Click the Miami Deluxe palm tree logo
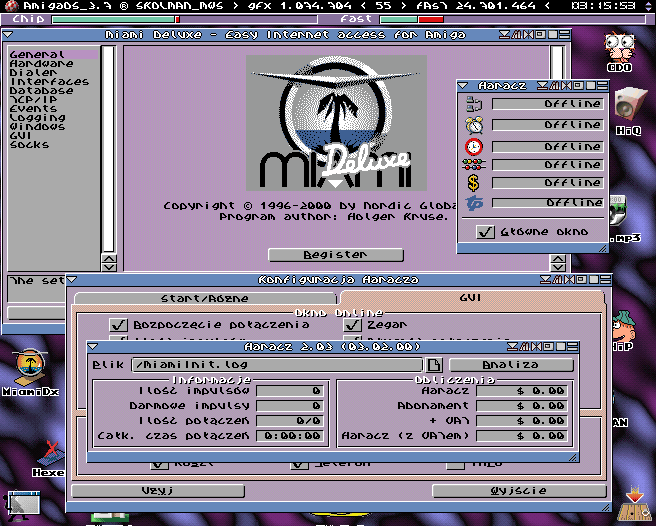The image size is (656, 526). click(x=336, y=123)
